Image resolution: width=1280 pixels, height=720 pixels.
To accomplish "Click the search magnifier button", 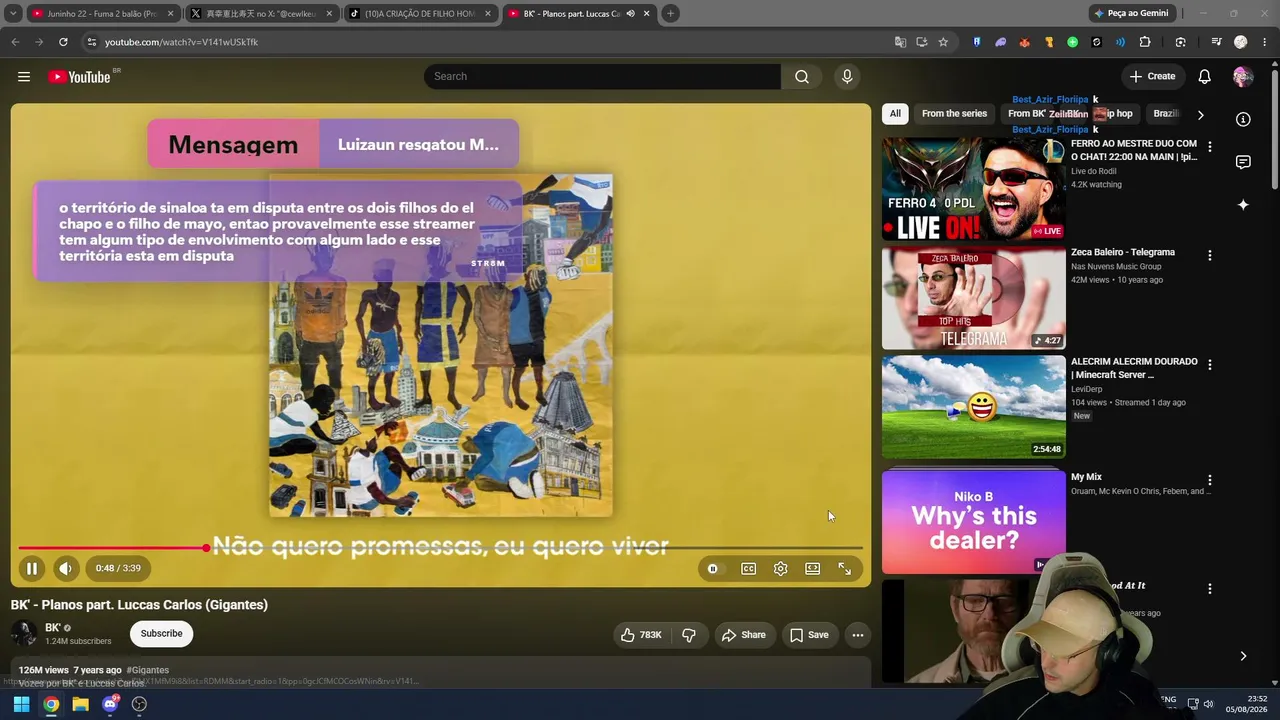I will click(802, 77).
